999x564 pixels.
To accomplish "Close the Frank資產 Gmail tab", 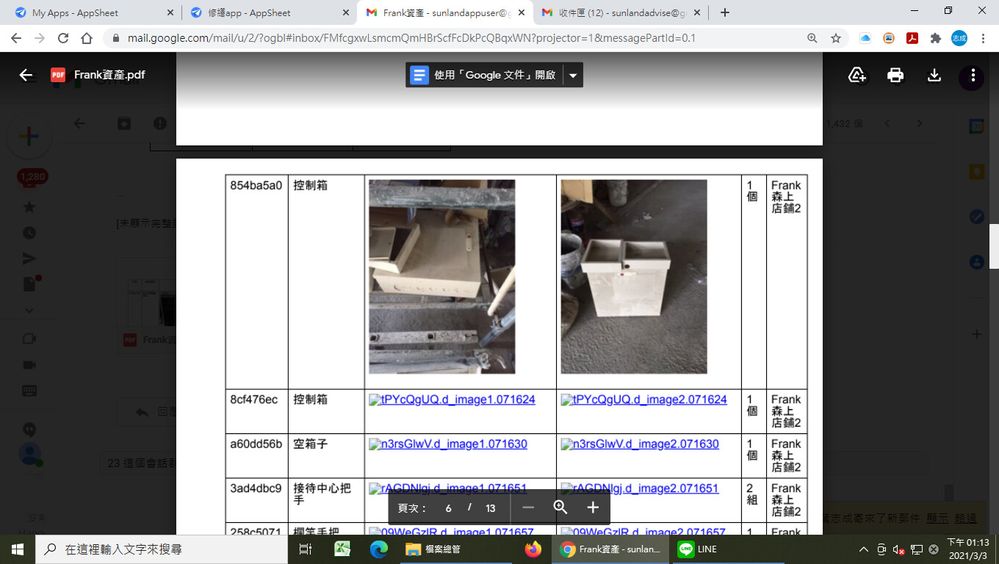I will (x=521, y=13).
